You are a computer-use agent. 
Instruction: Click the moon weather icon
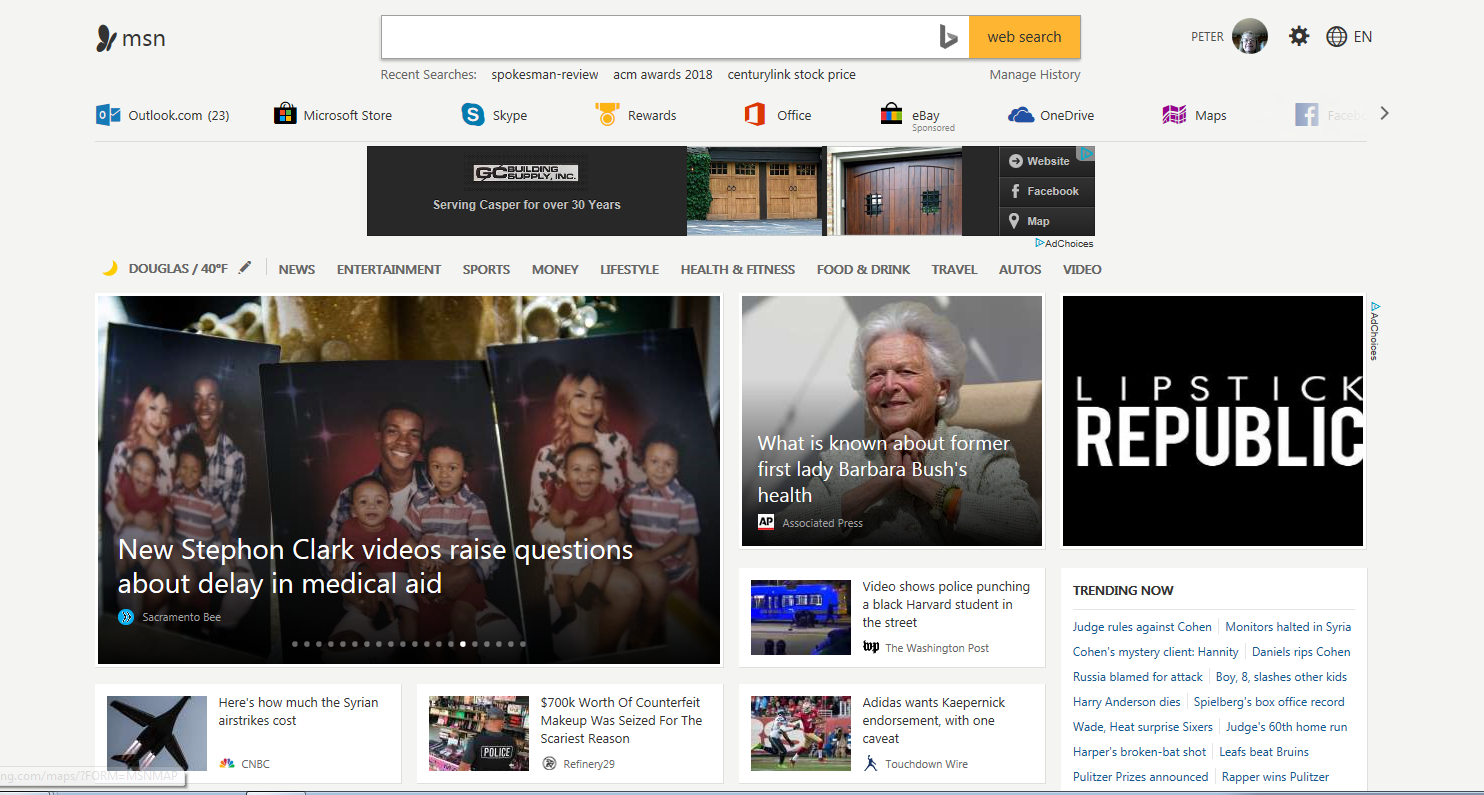pyautogui.click(x=110, y=269)
